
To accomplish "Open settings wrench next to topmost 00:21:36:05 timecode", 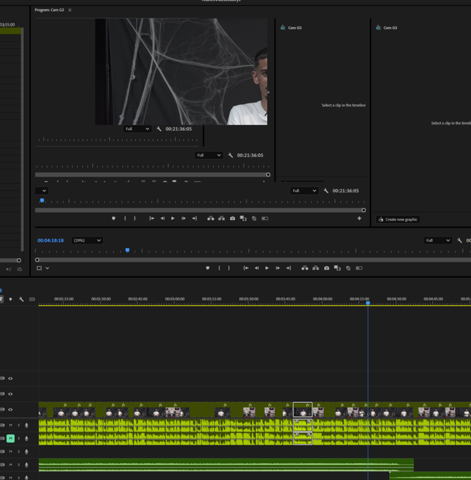I will (159, 129).
